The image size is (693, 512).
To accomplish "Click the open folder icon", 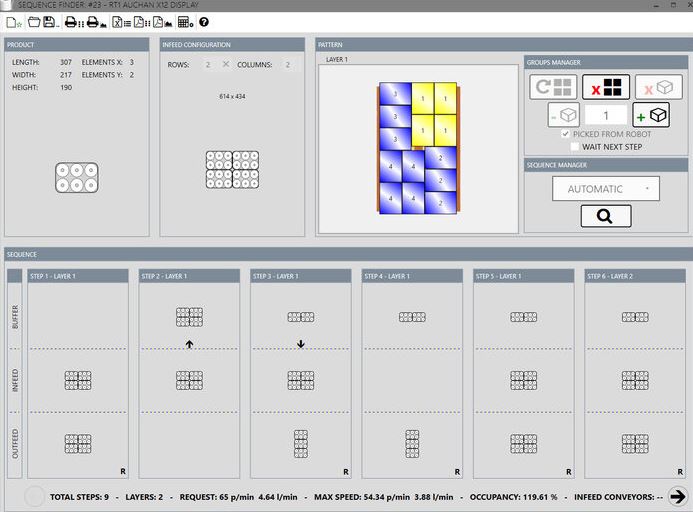I will tap(33, 22).
